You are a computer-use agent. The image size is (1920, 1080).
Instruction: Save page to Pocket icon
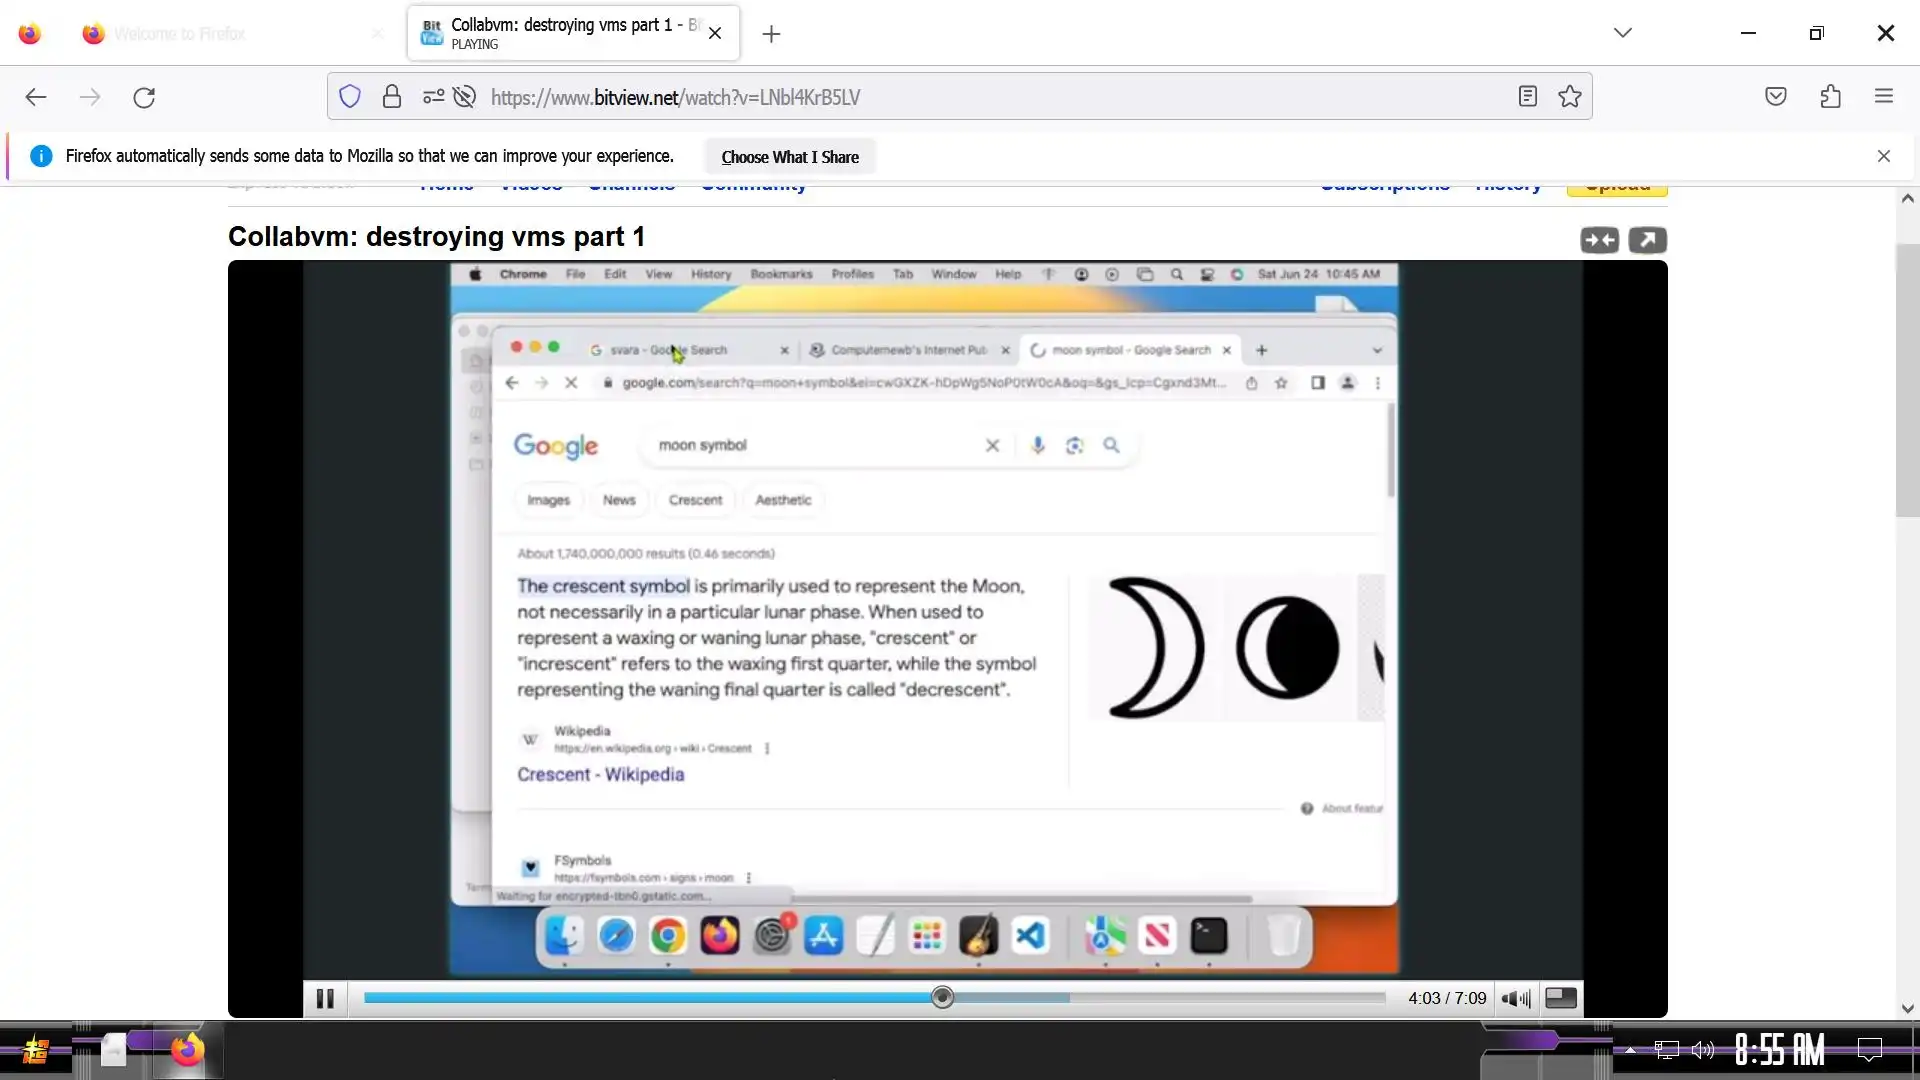tap(1776, 97)
